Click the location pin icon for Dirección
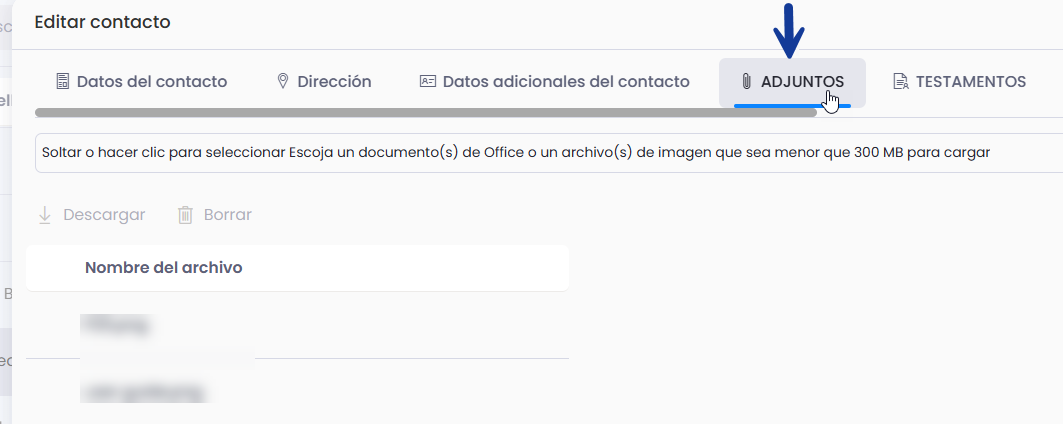1063x424 pixels. click(283, 82)
